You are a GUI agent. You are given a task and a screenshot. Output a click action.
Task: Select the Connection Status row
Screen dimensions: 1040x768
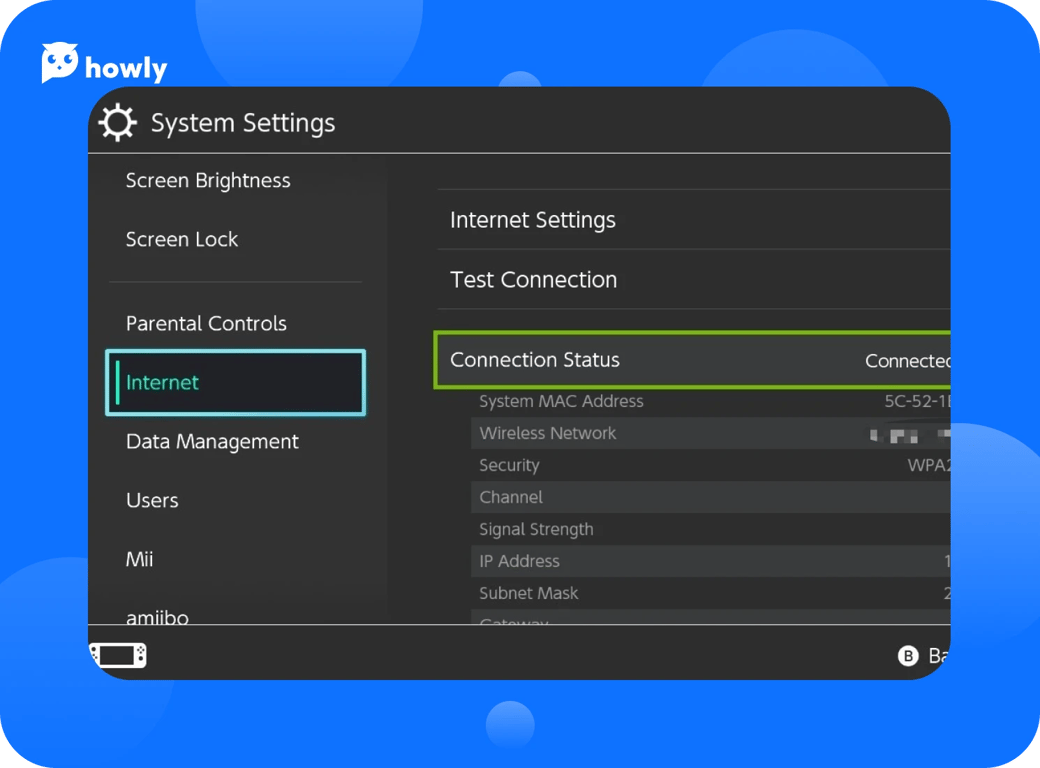(x=692, y=360)
